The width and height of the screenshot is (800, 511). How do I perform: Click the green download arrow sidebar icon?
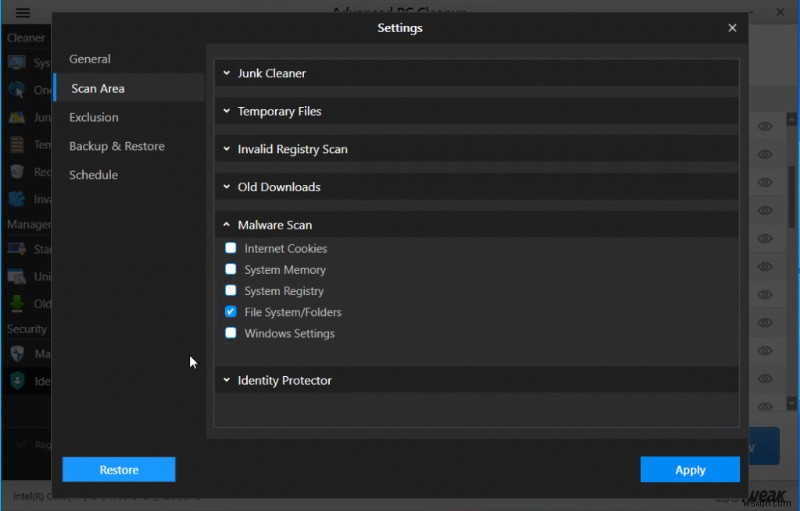pyautogui.click(x=16, y=303)
